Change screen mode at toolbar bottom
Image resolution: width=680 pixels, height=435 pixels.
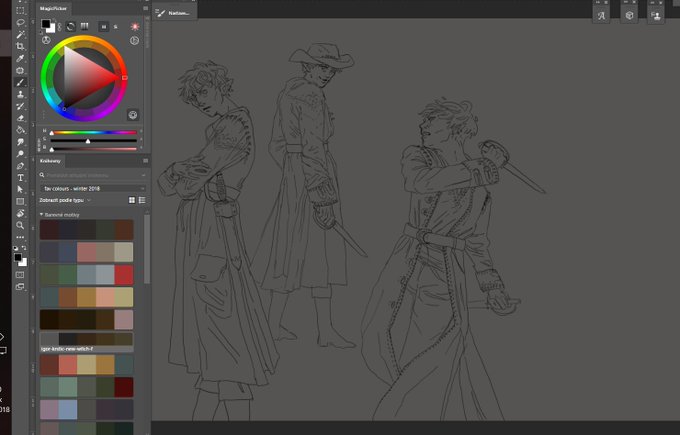pyautogui.click(x=20, y=287)
